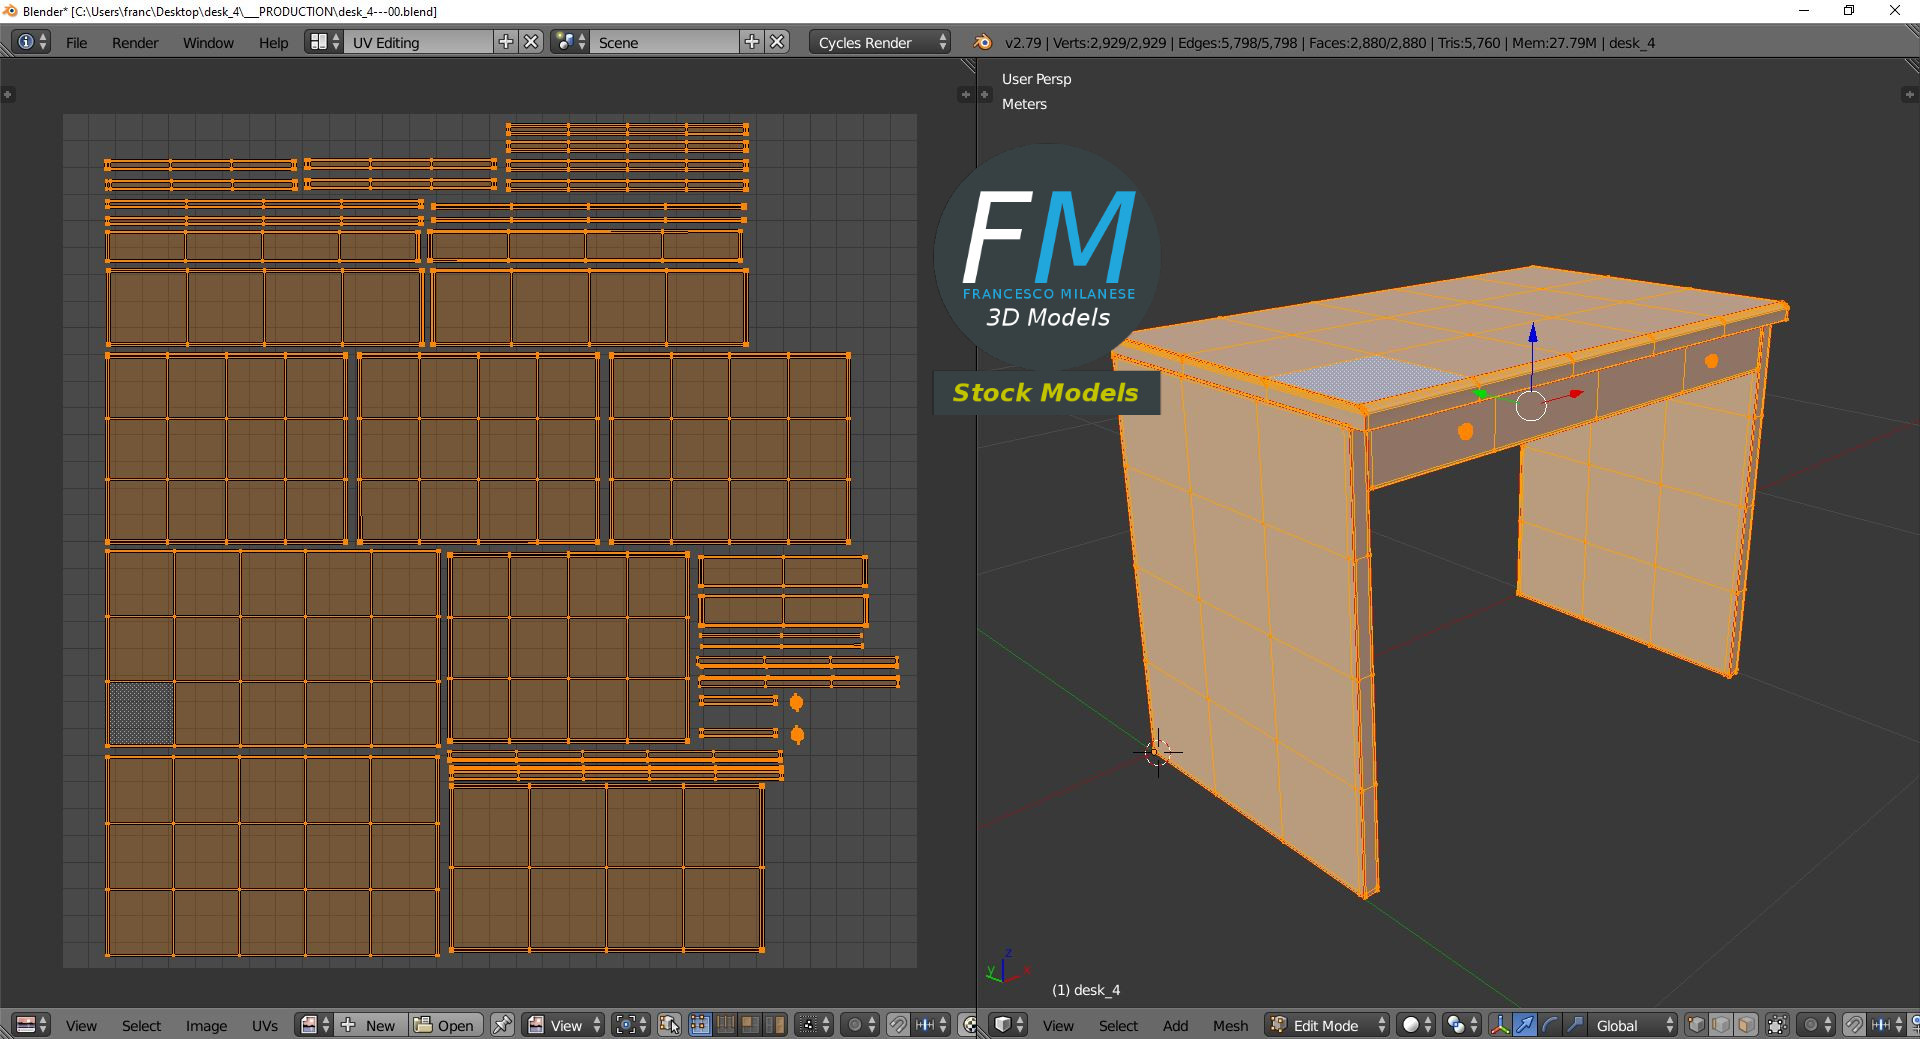The width and height of the screenshot is (1920, 1039).
Task: Click the New image button
Action: (x=369, y=1025)
